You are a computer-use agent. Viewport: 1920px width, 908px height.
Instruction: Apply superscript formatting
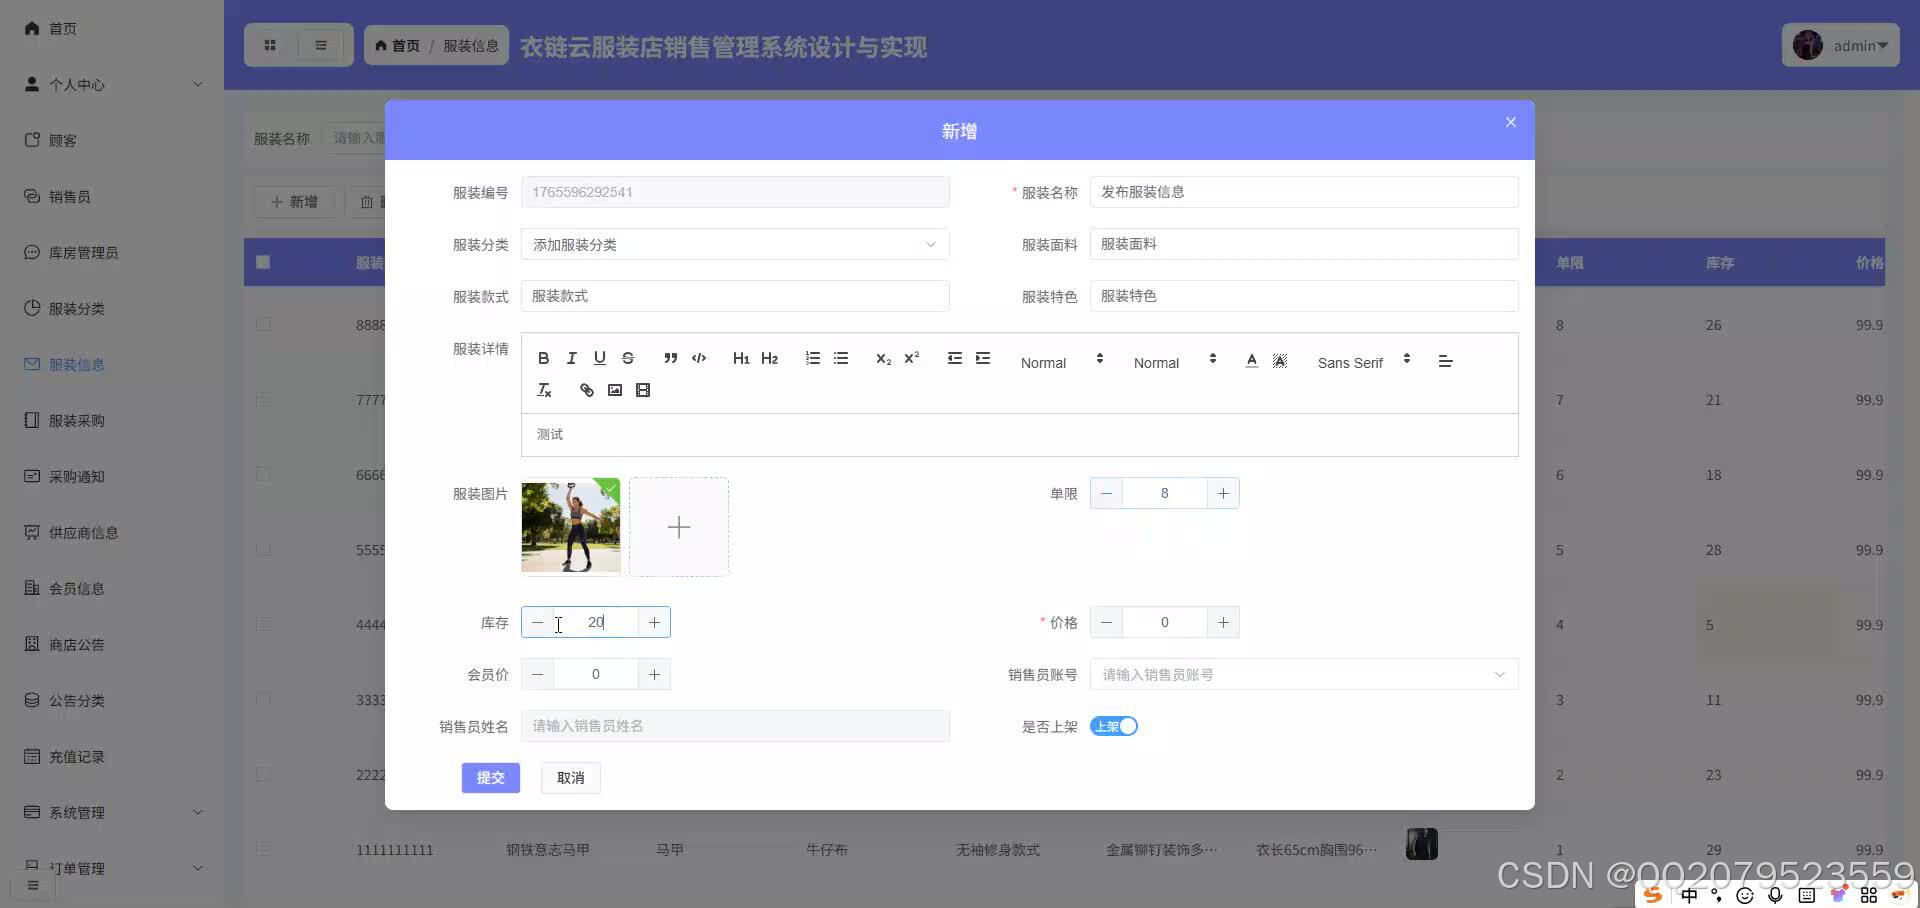(x=911, y=358)
